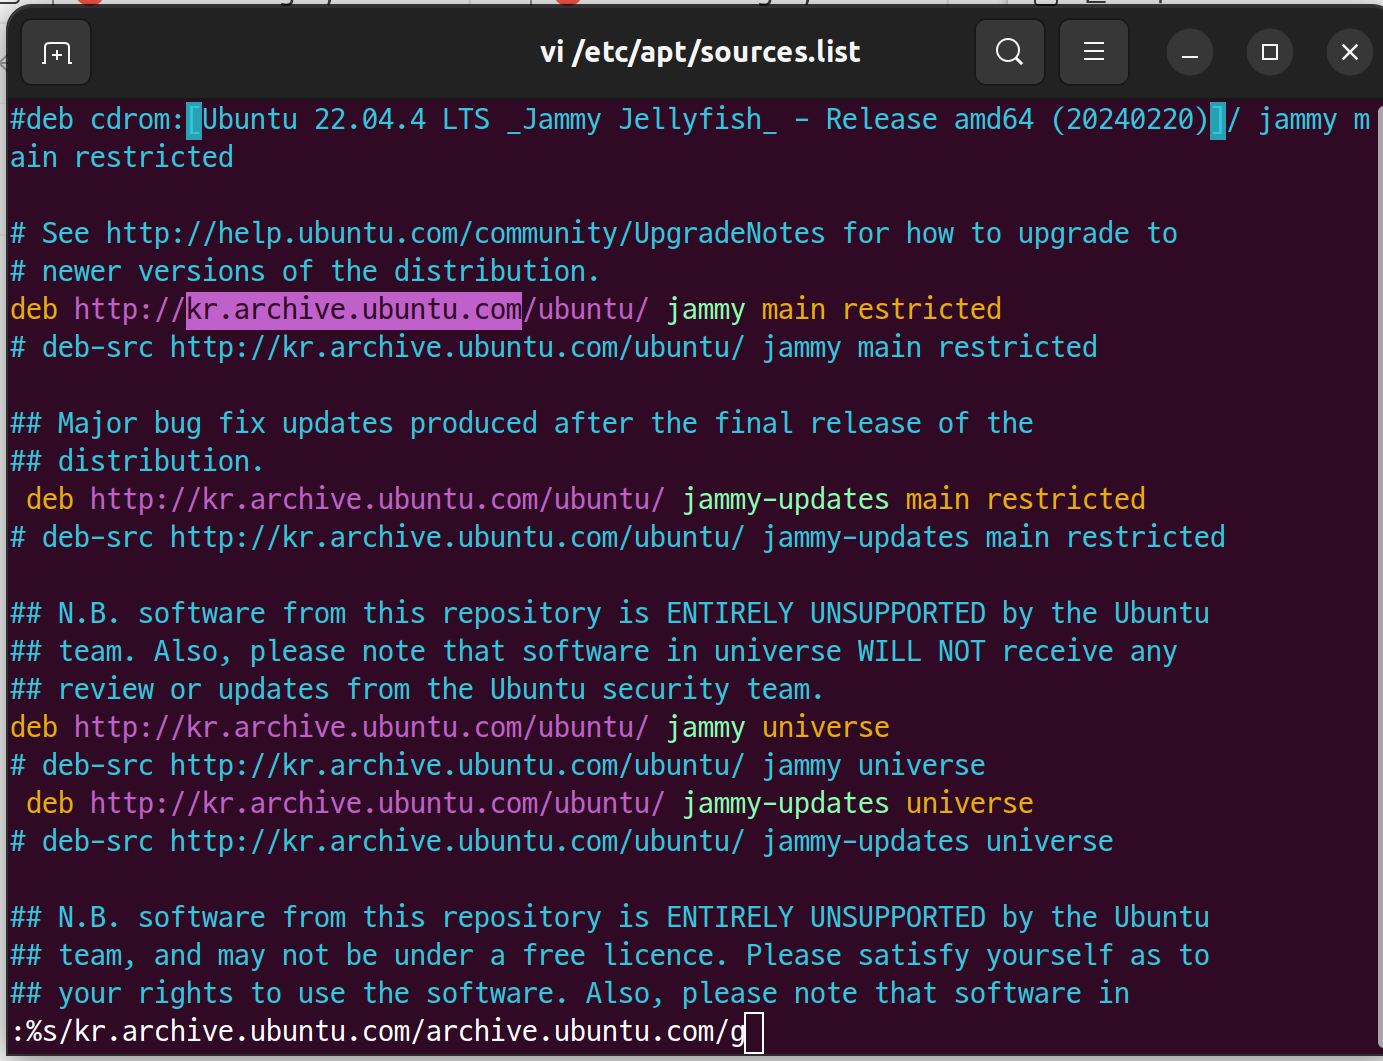Click the '#deb cdrom:' line start
Viewport: 1383px width, 1061px height.
point(97,120)
